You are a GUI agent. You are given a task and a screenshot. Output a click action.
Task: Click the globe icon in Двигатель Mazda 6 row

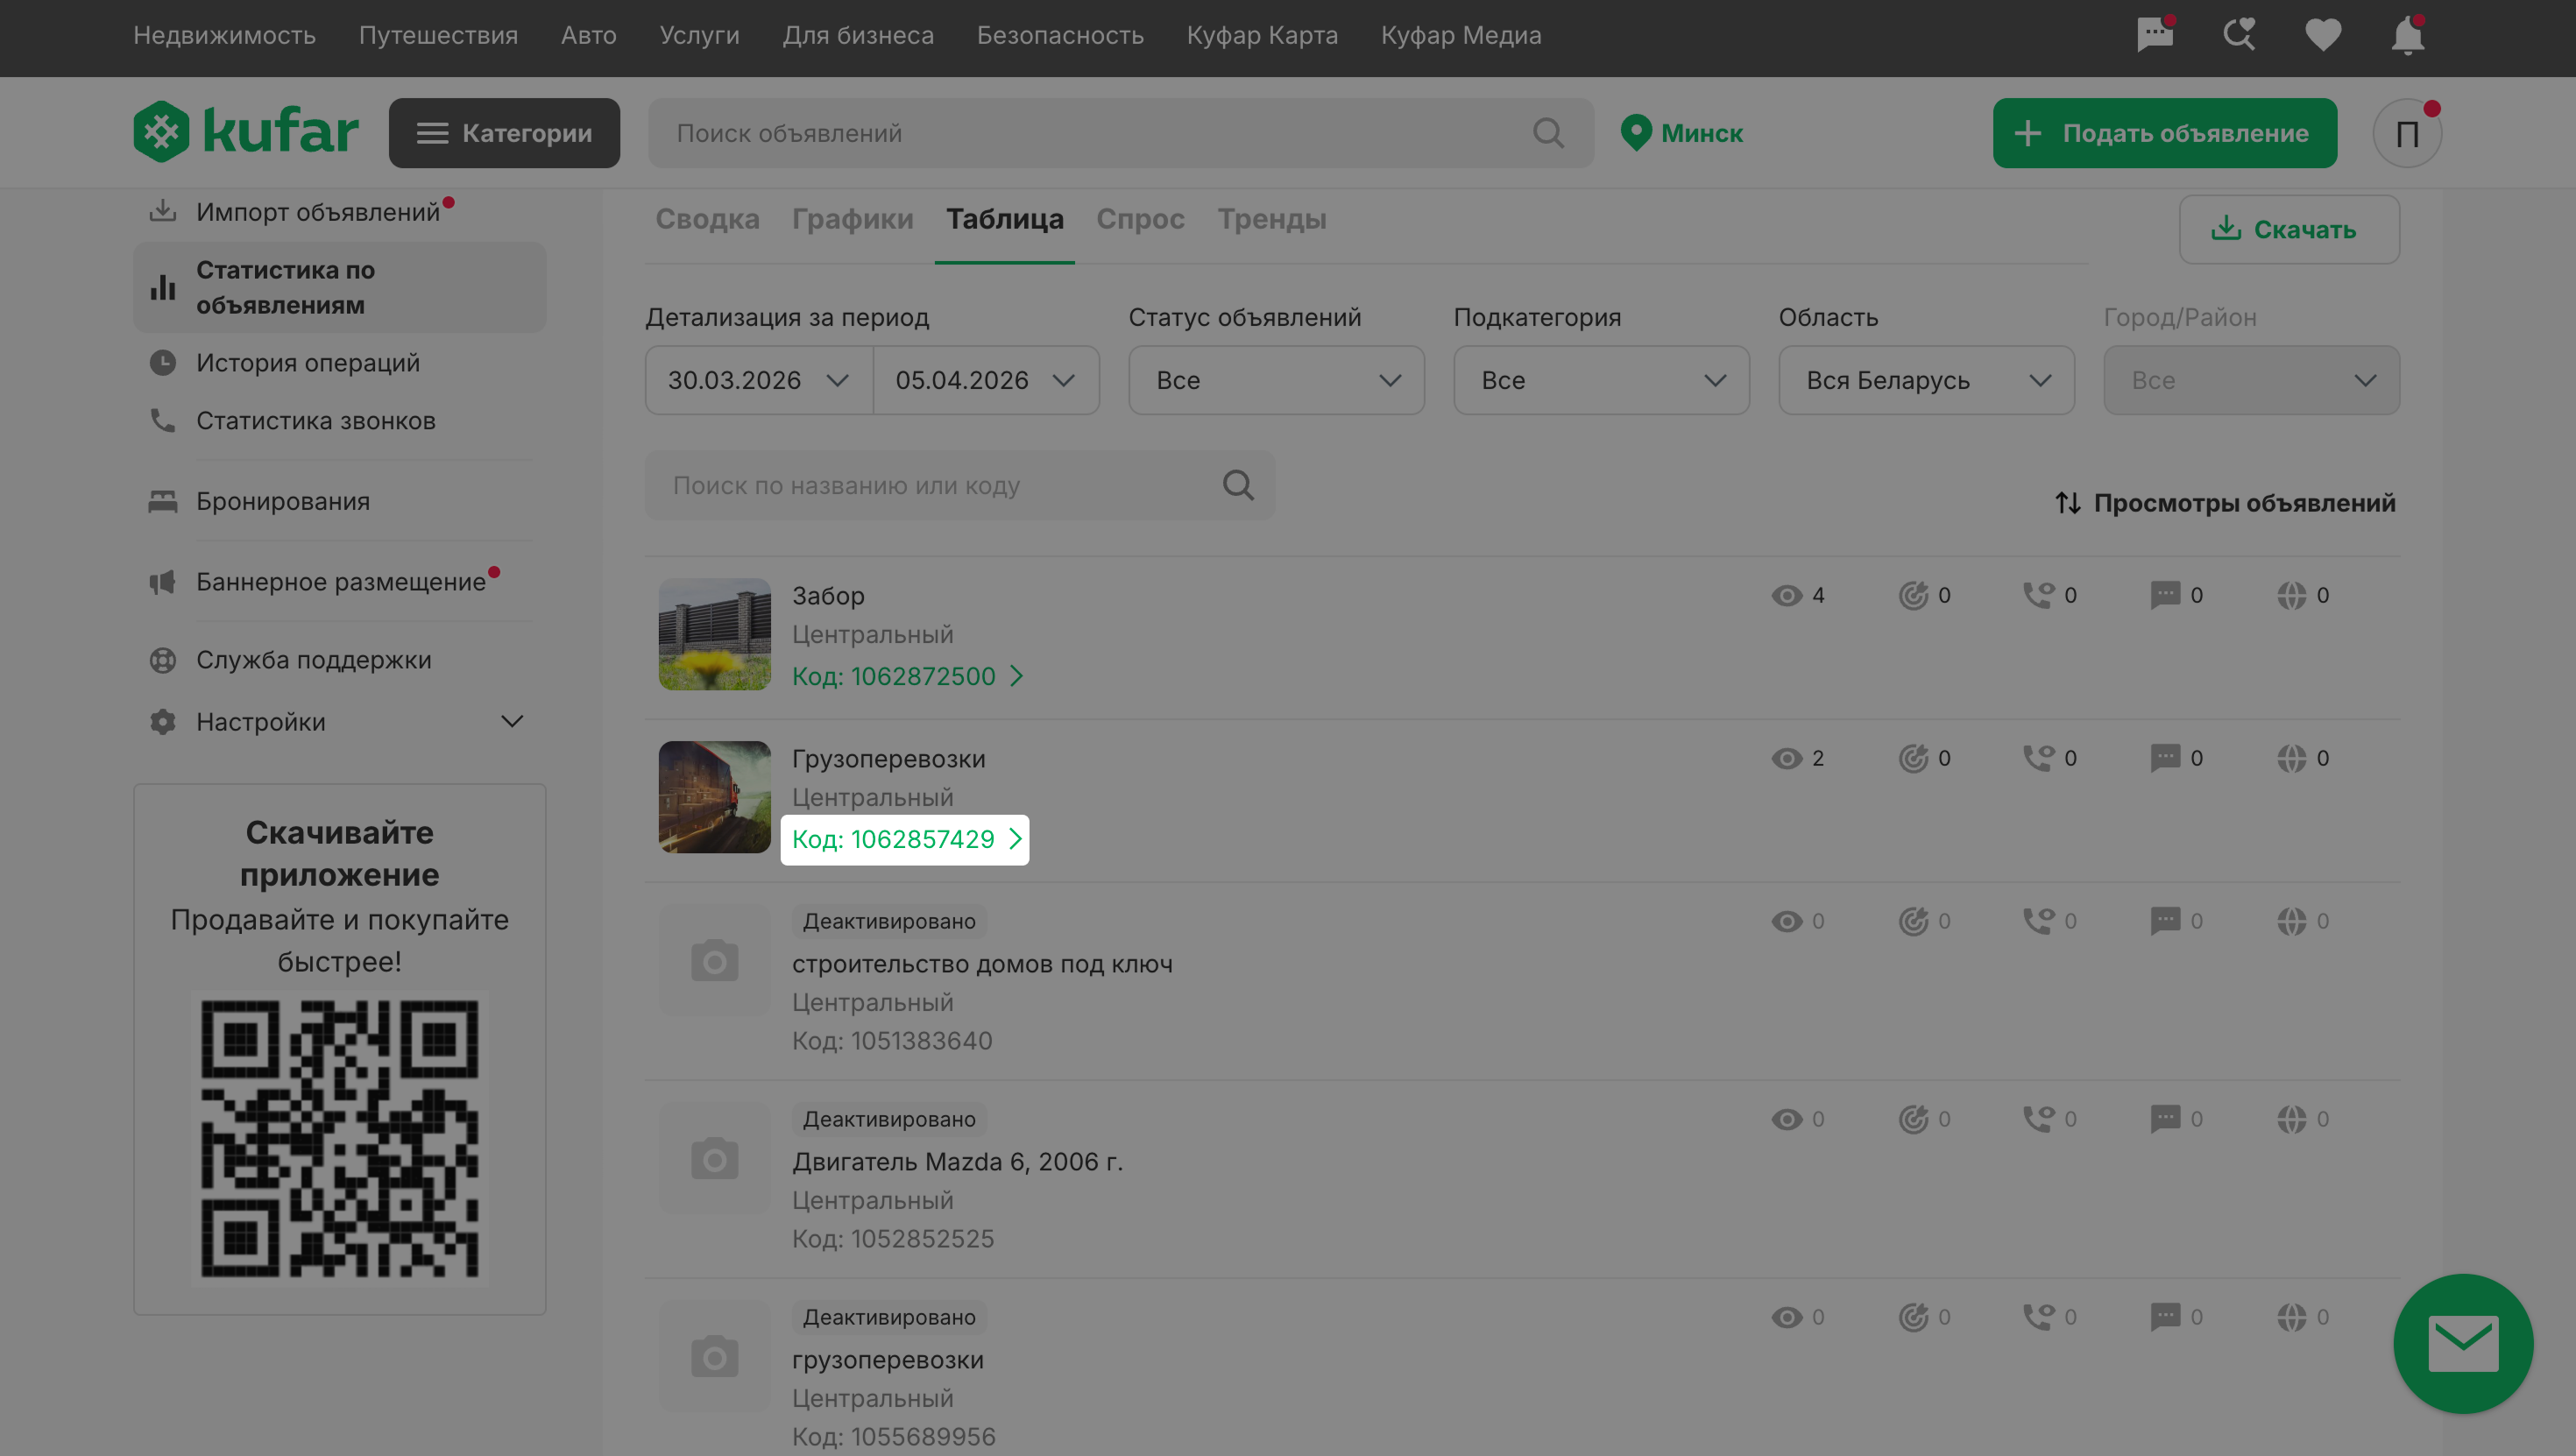click(x=2291, y=1119)
